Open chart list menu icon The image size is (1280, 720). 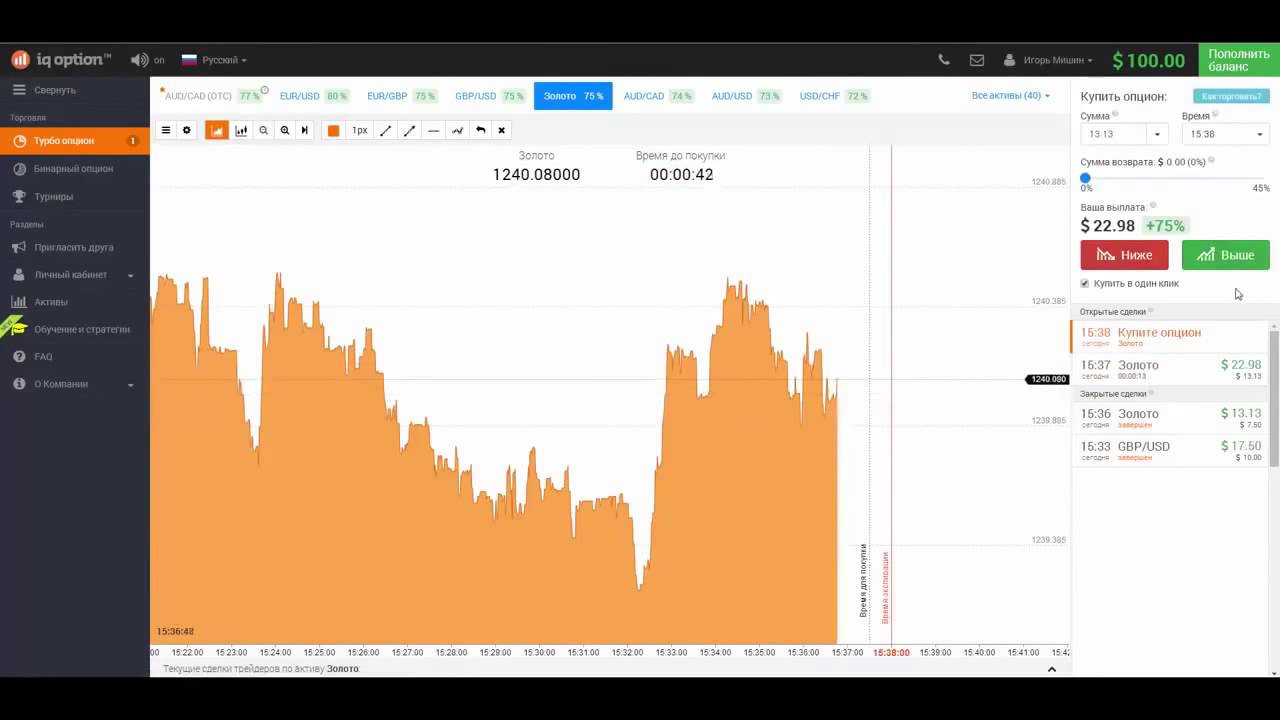(166, 130)
